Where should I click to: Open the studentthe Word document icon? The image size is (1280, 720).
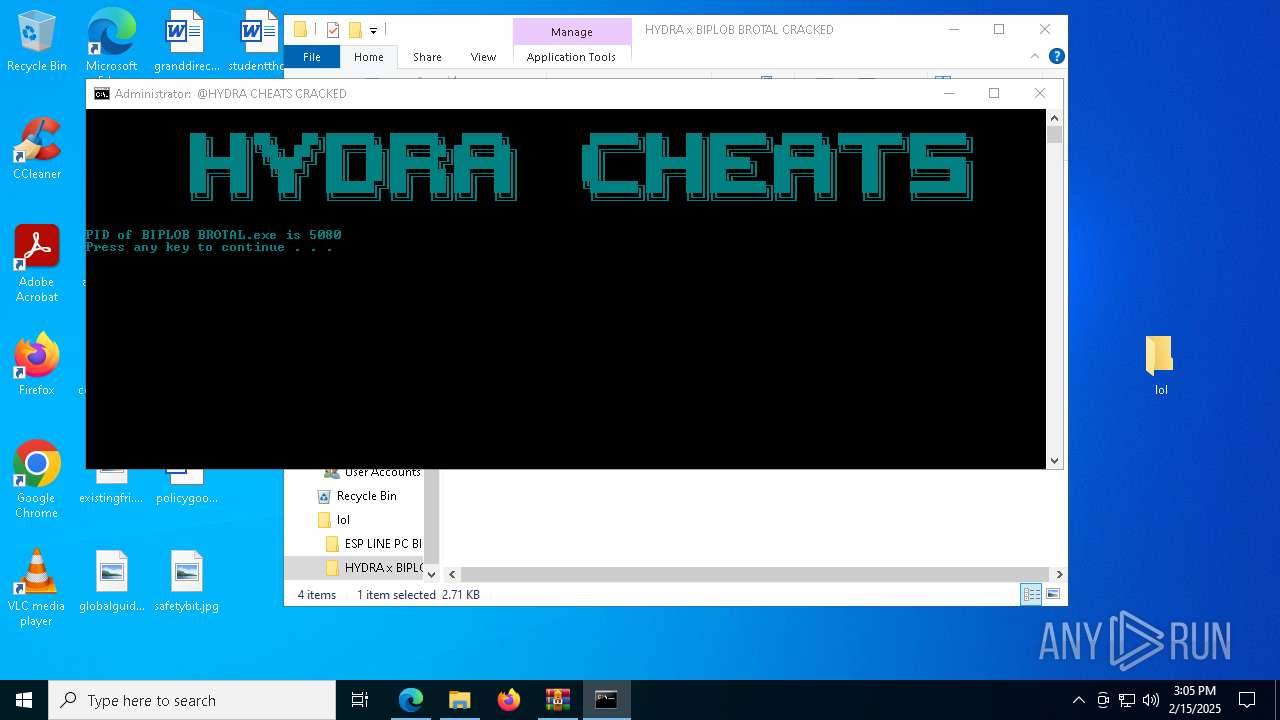(256, 41)
